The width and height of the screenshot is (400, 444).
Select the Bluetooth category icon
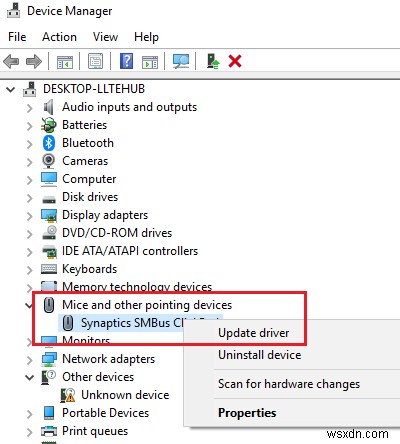pos(49,143)
